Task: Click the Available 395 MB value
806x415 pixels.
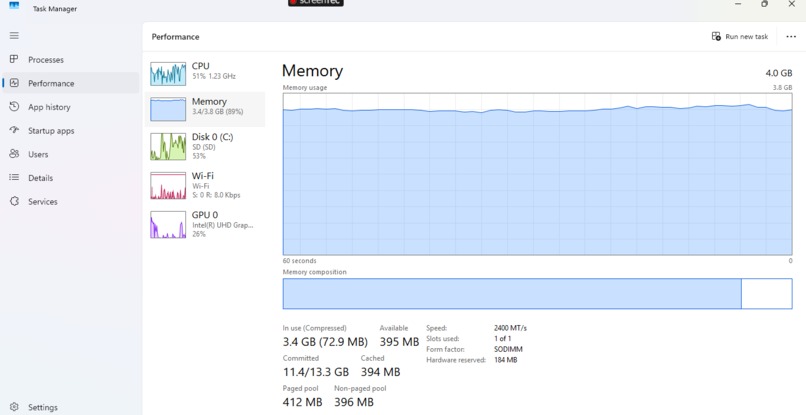Action: click(399, 341)
